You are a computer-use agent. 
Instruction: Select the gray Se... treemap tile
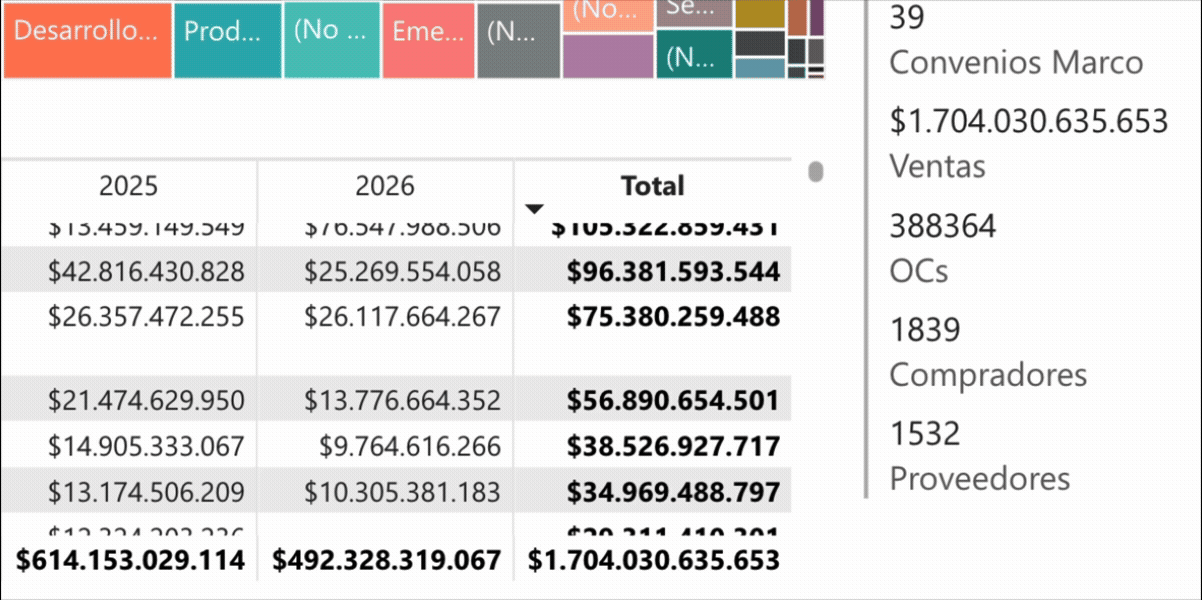point(694,12)
